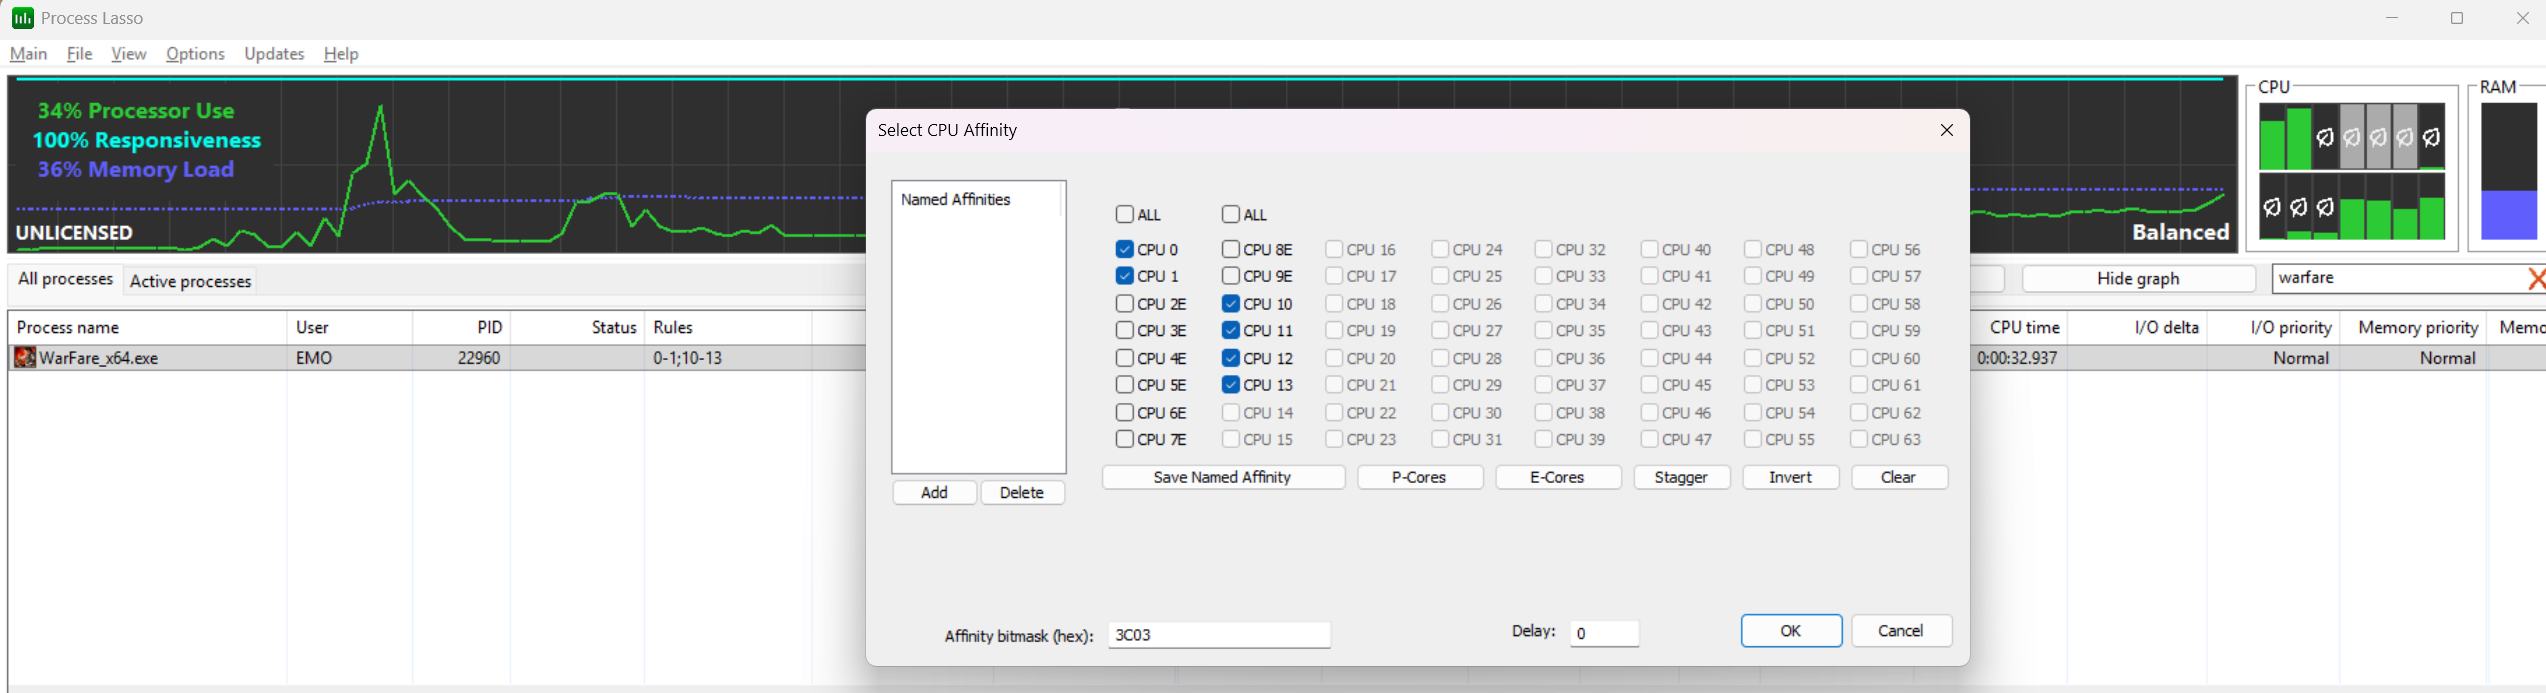The width and height of the screenshot is (2546, 693).
Task: Click the Hide graph button
Action: (x=2138, y=278)
